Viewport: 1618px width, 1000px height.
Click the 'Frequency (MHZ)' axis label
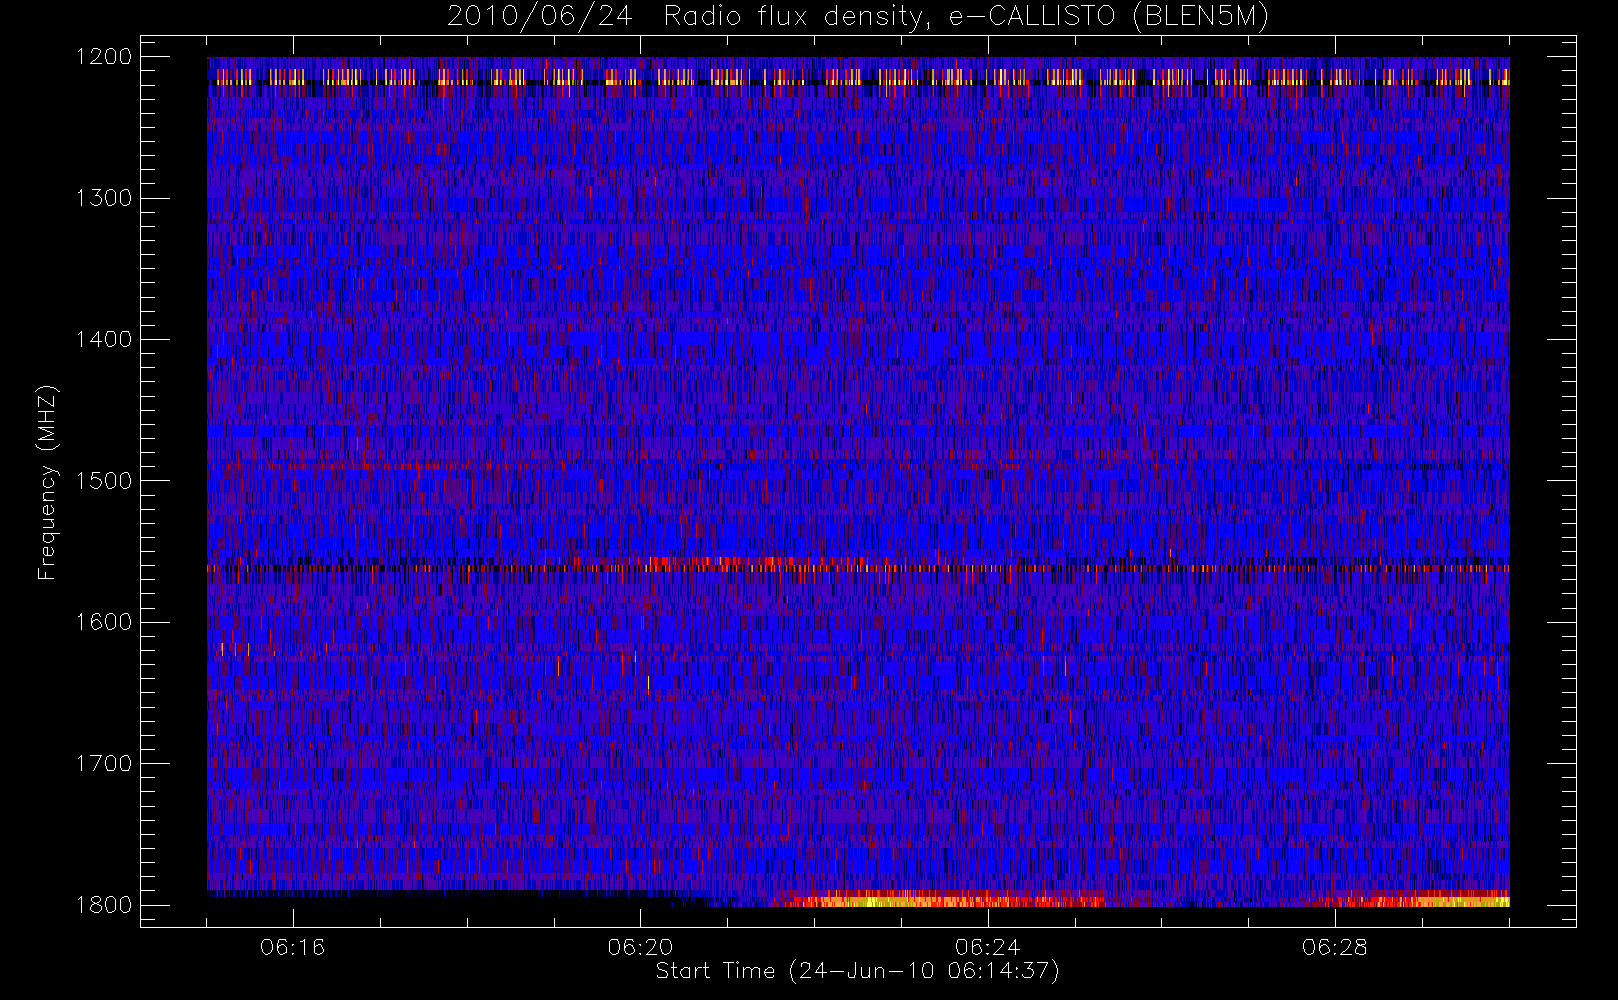[46, 482]
